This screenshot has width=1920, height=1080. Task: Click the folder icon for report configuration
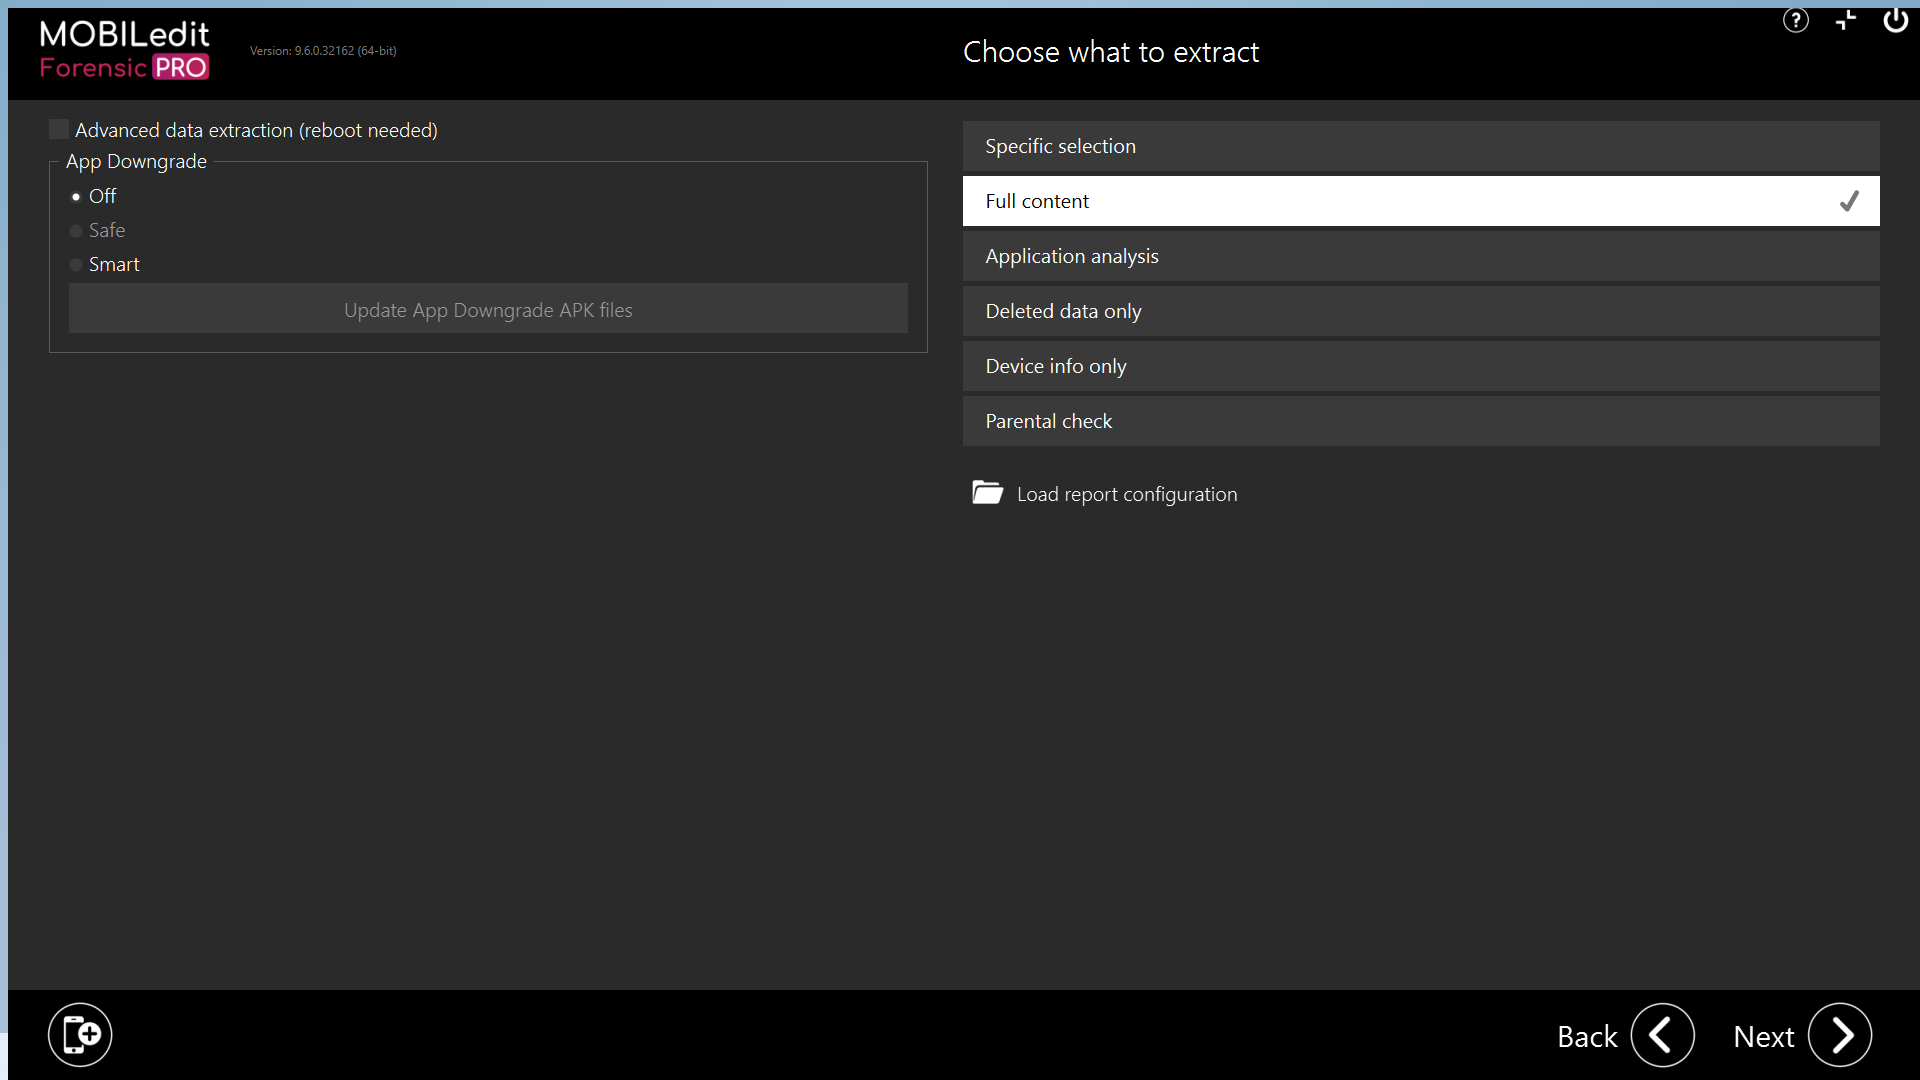987,493
